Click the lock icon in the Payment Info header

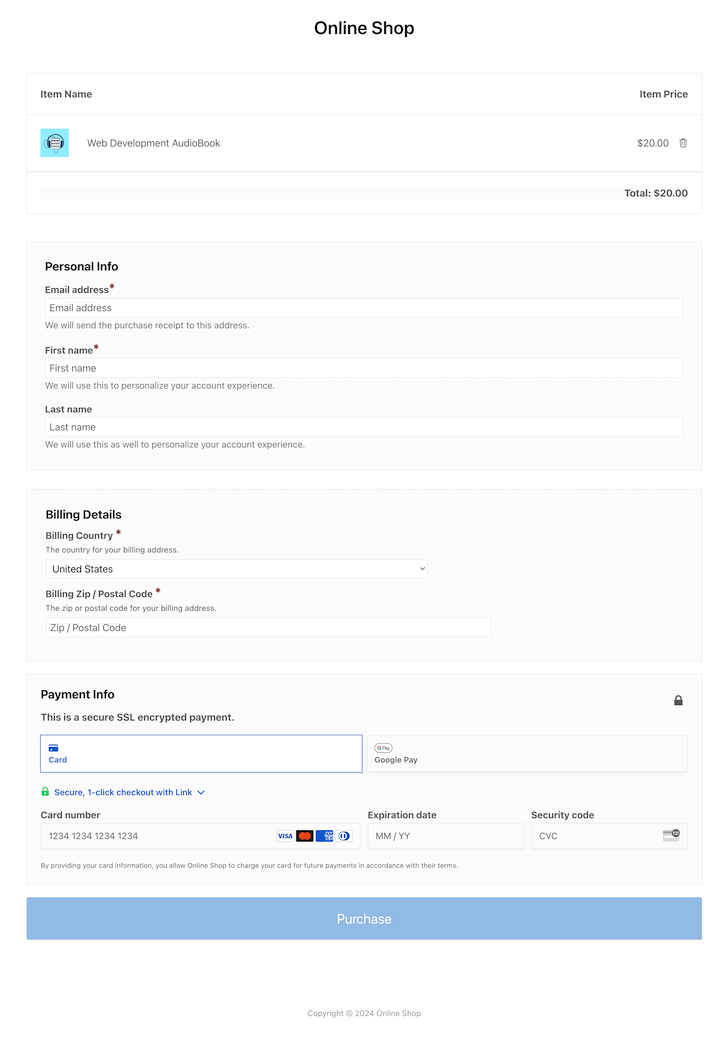tap(678, 700)
